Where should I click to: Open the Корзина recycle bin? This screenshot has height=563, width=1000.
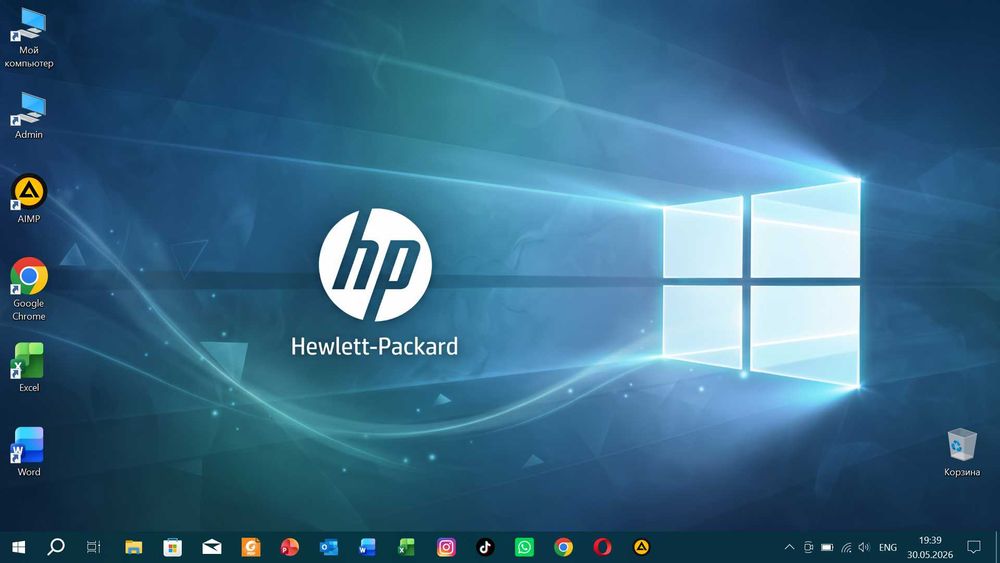(x=962, y=452)
